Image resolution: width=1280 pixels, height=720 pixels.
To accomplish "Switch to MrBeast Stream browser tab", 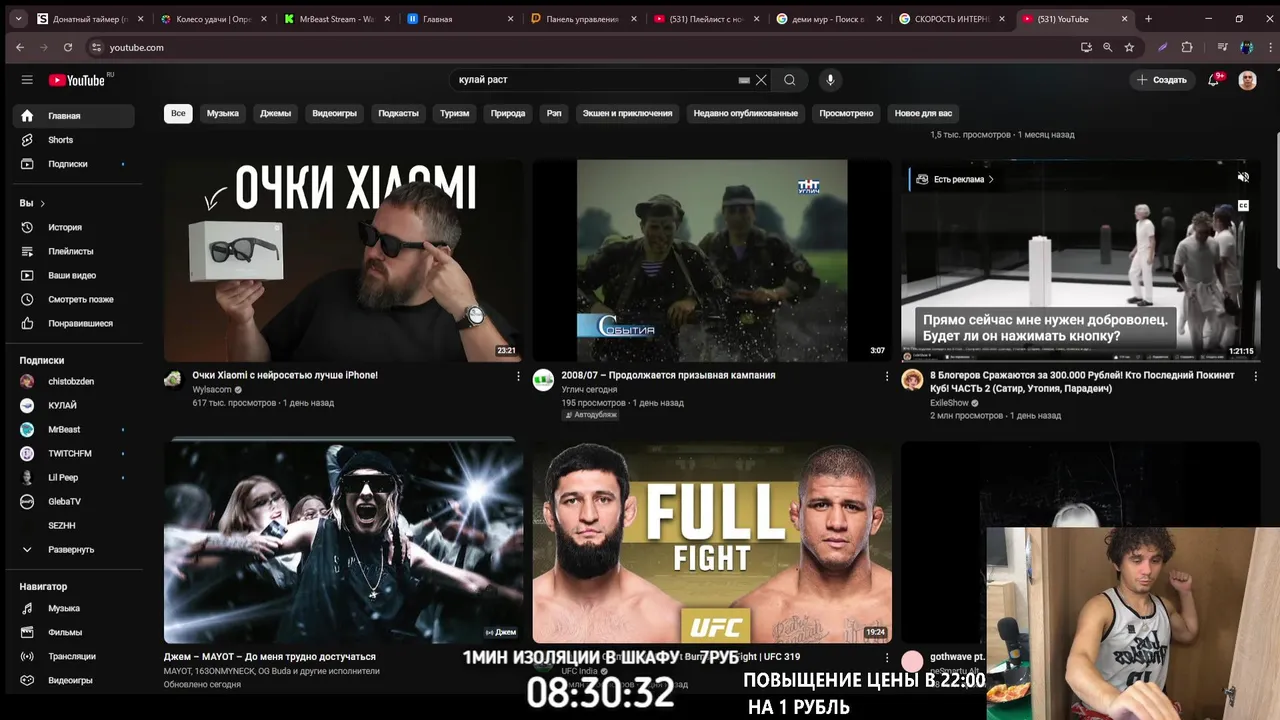I will pos(336,19).
